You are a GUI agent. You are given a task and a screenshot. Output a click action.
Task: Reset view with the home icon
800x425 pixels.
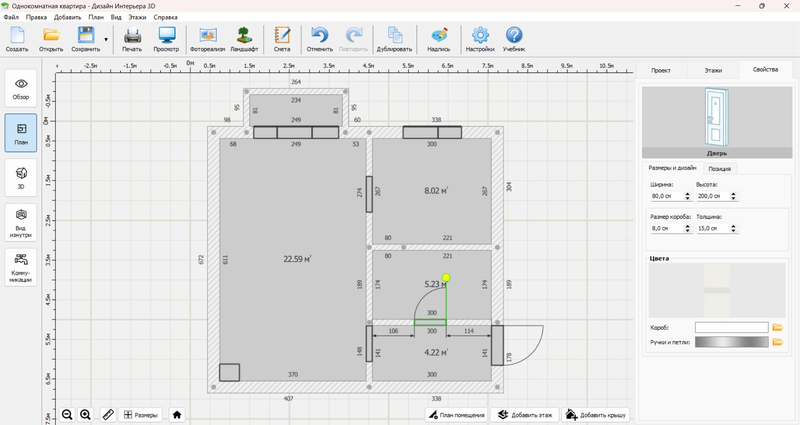coord(177,414)
